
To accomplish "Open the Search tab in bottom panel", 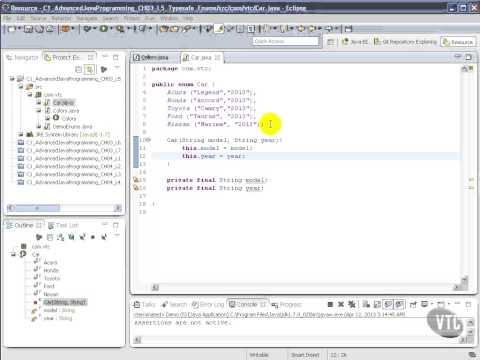I will pos(174,304).
